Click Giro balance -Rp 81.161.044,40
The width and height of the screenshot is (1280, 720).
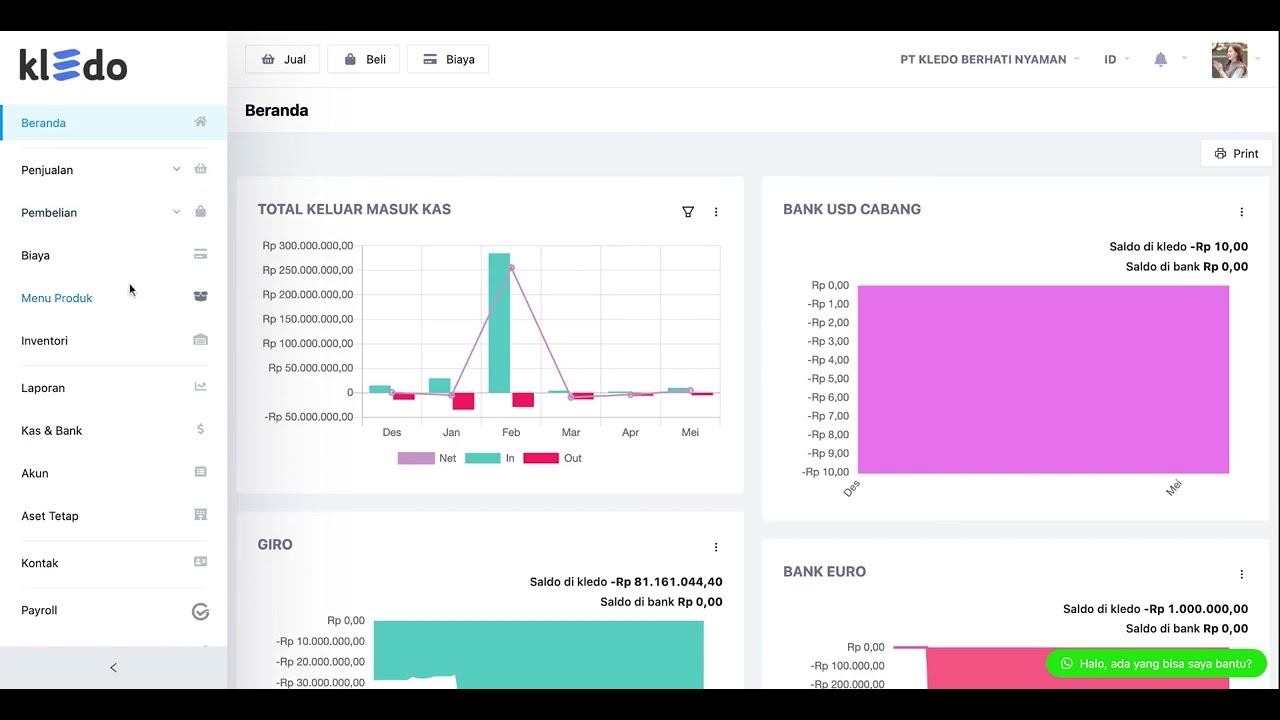pos(667,582)
